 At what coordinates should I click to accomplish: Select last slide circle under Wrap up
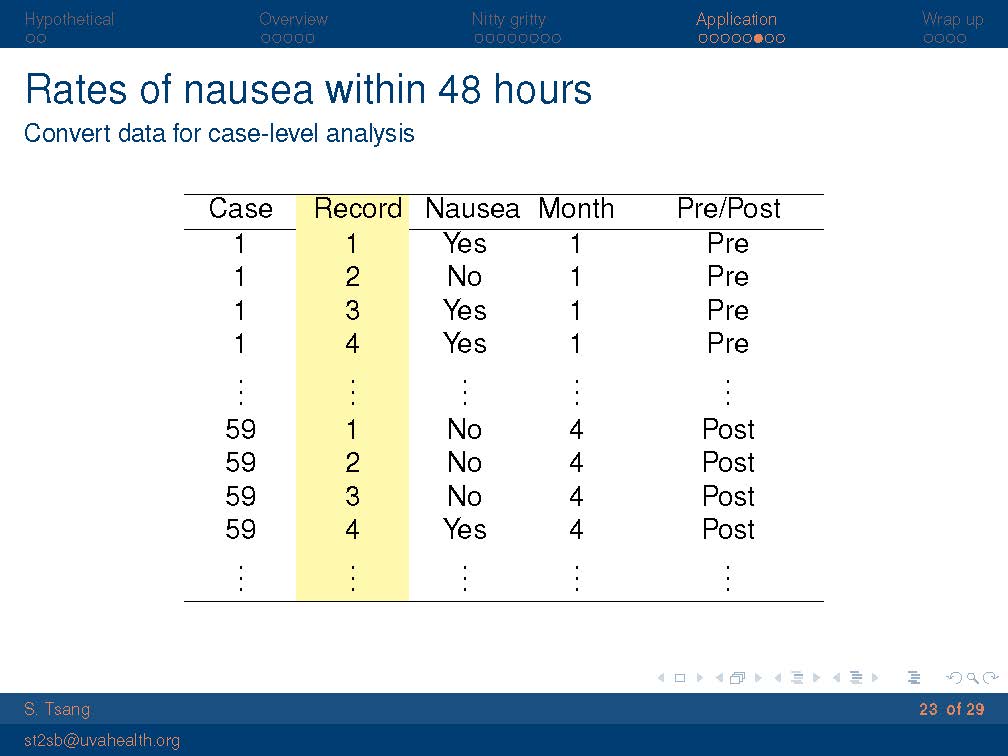point(961,39)
